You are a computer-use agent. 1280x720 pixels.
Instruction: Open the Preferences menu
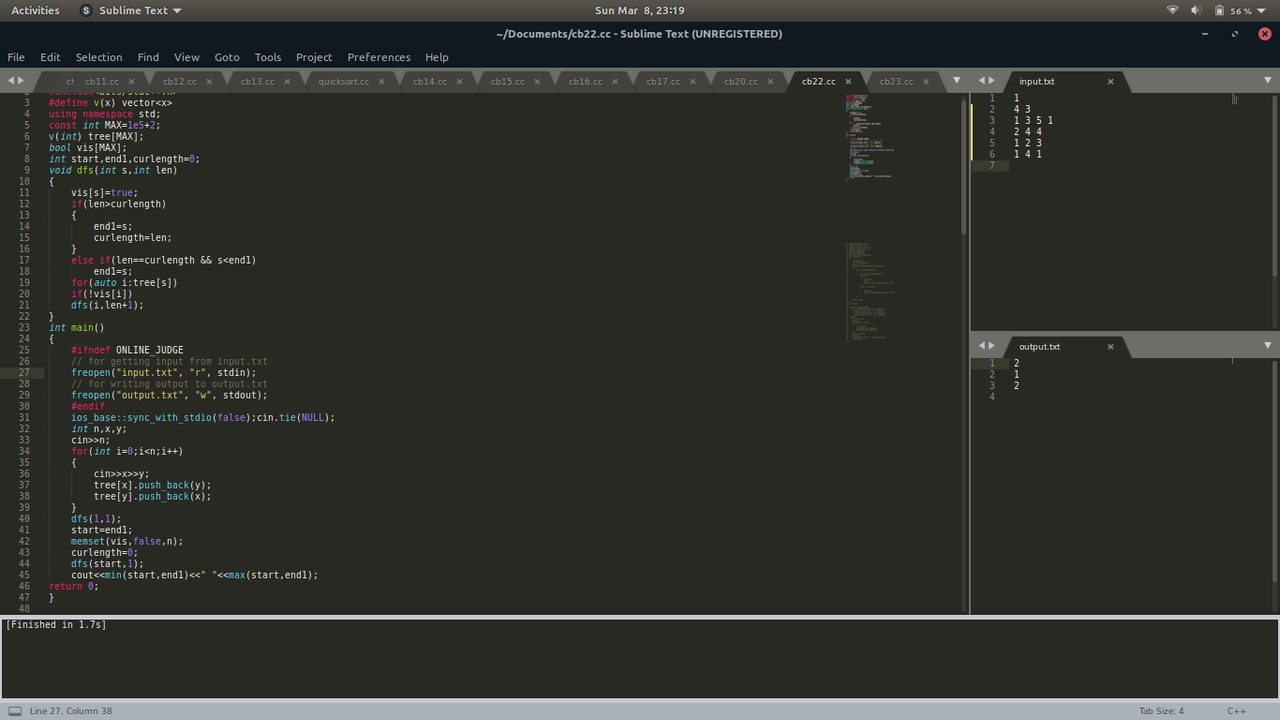click(379, 57)
